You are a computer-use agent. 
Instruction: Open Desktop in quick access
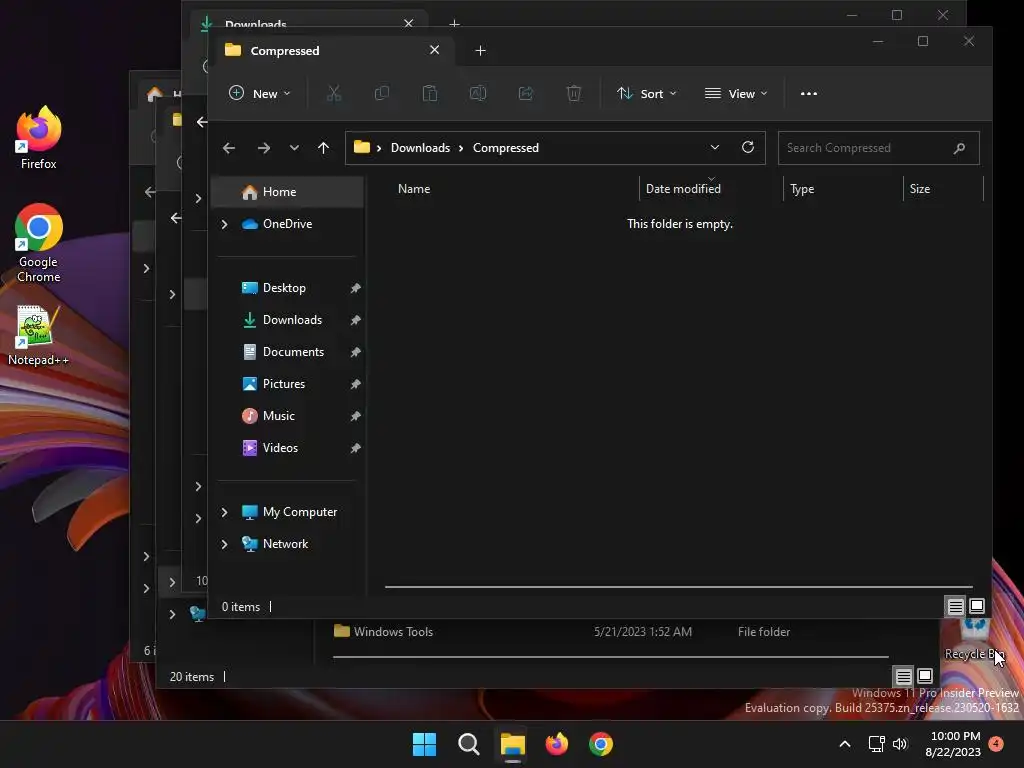[x=284, y=288]
